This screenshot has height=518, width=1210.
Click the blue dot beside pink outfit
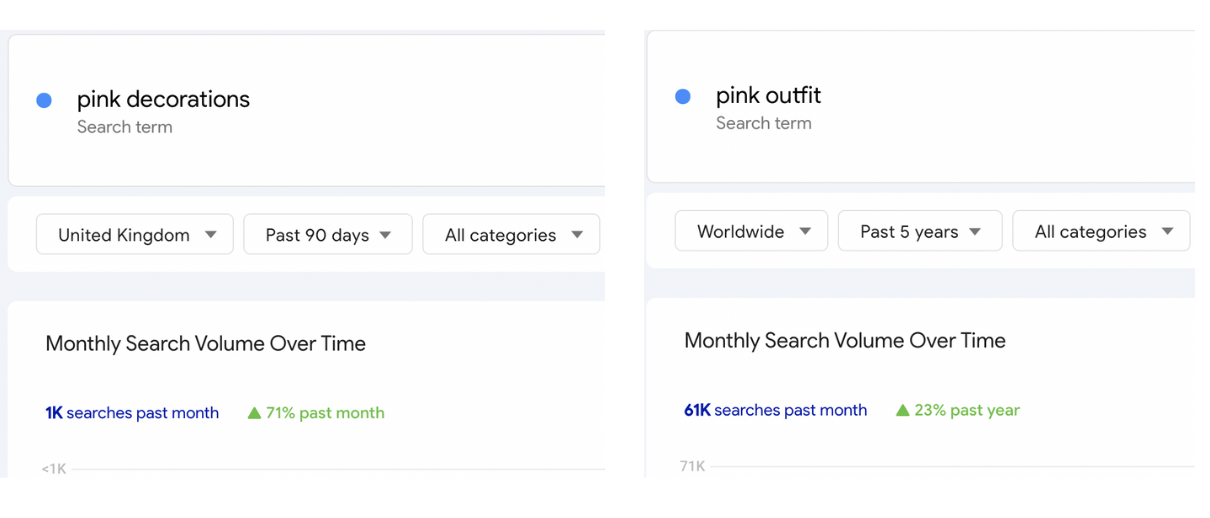[x=683, y=96]
